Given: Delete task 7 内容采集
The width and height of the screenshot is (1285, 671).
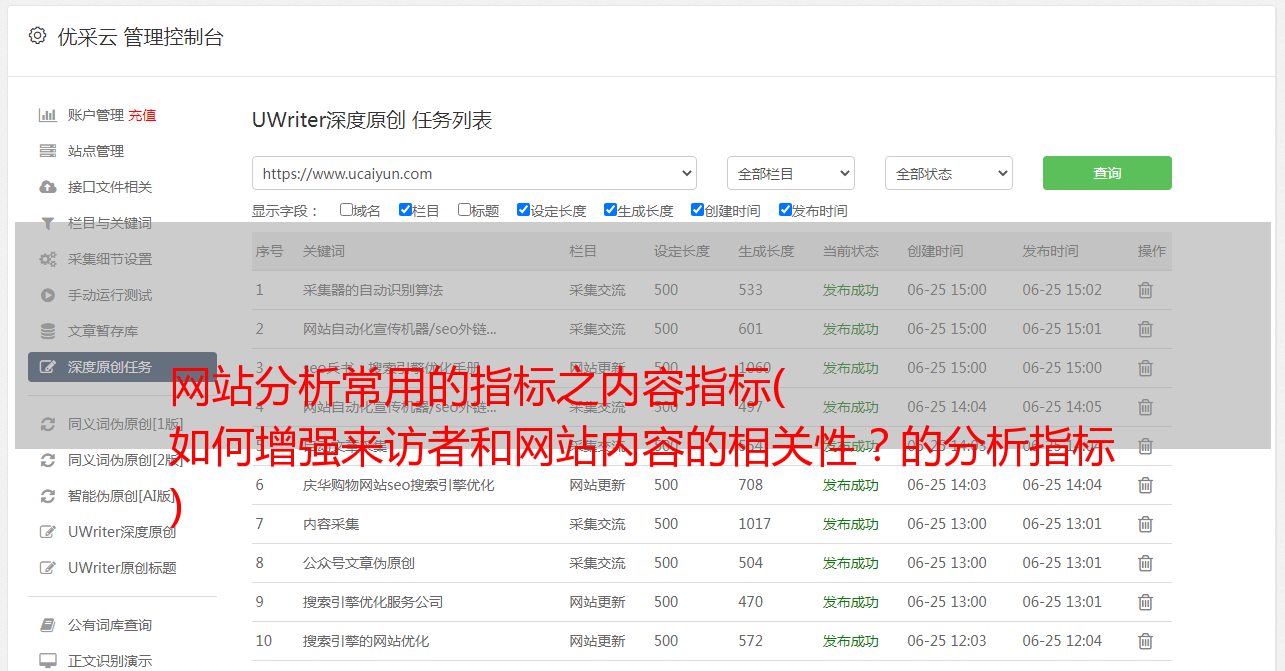Looking at the screenshot, I should point(1146,524).
